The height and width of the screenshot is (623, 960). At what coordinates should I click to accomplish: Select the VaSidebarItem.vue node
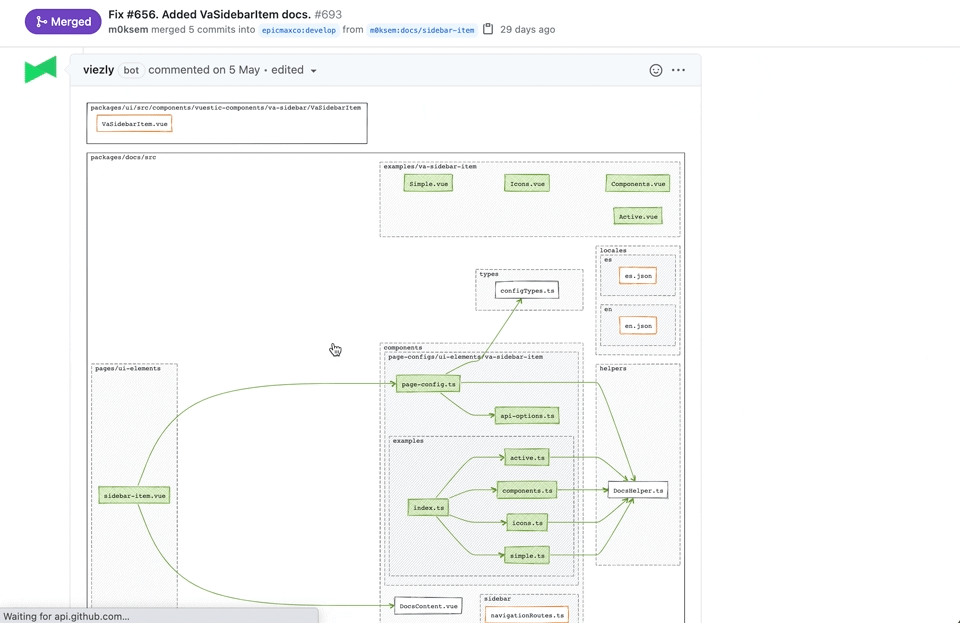point(134,124)
